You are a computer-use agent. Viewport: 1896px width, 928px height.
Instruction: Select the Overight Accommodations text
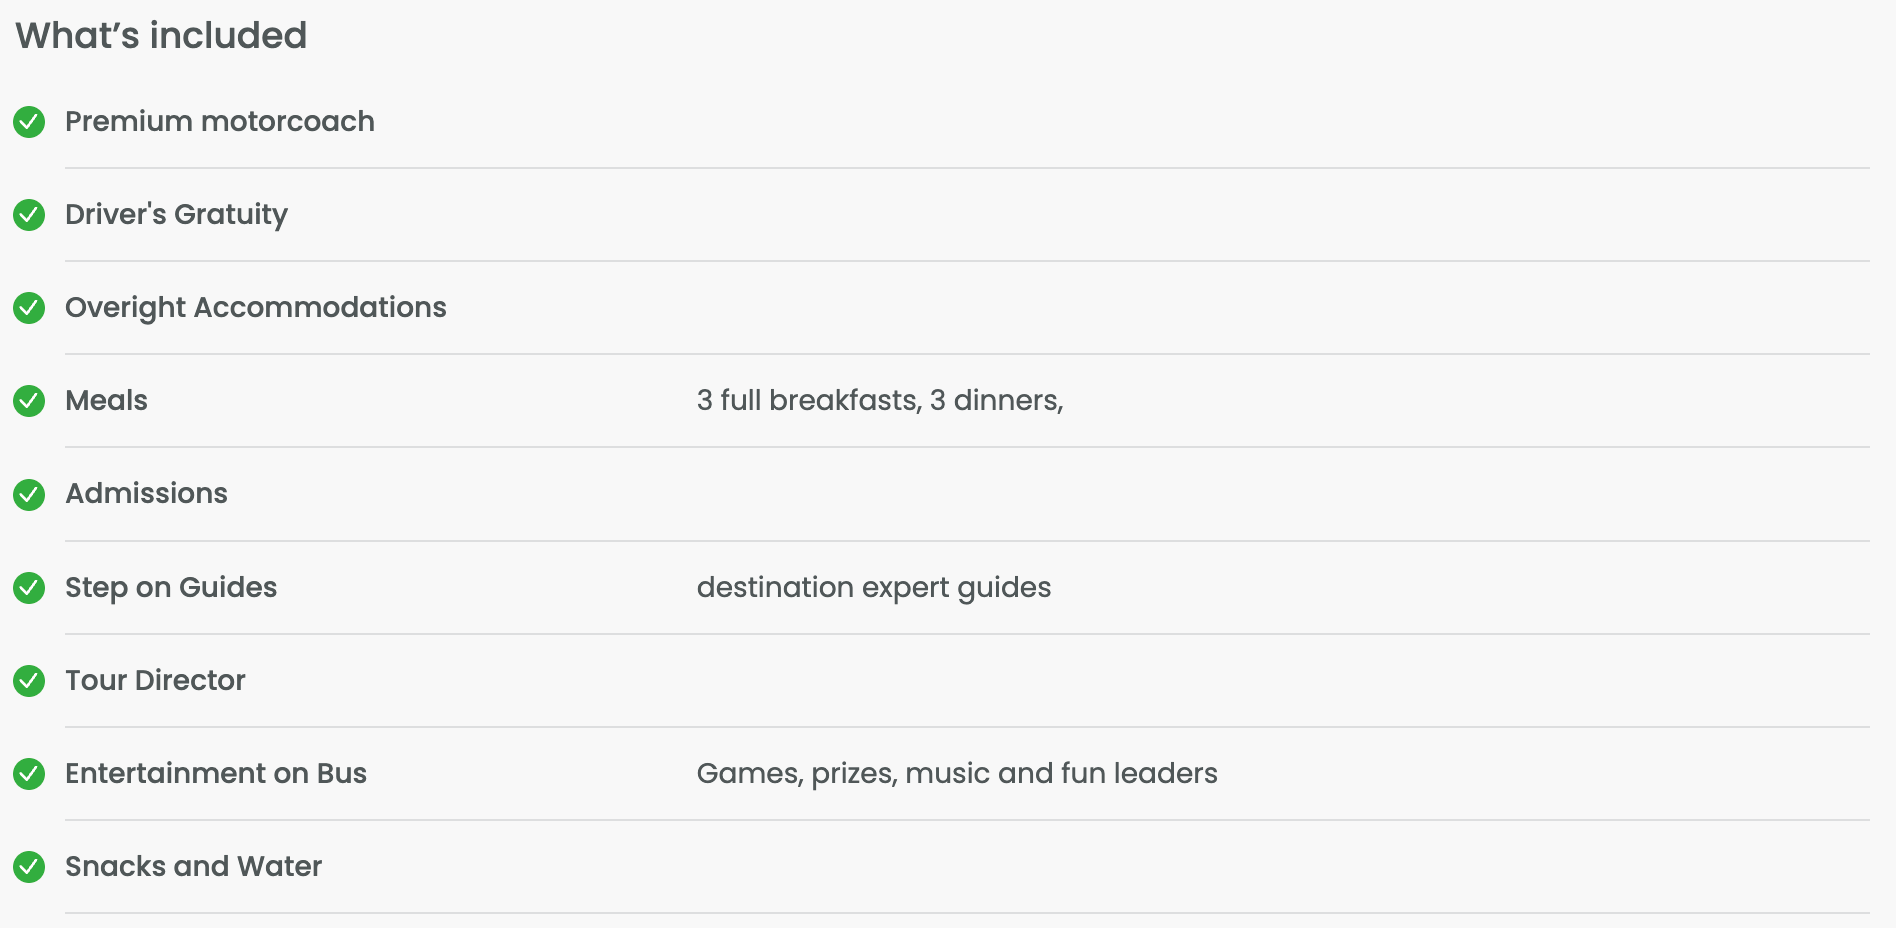coord(256,308)
